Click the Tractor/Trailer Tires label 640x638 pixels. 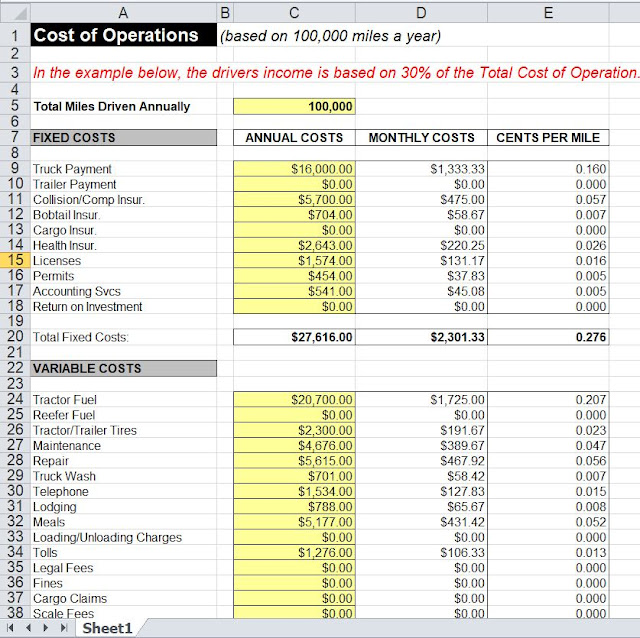pyautogui.click(x=85, y=430)
